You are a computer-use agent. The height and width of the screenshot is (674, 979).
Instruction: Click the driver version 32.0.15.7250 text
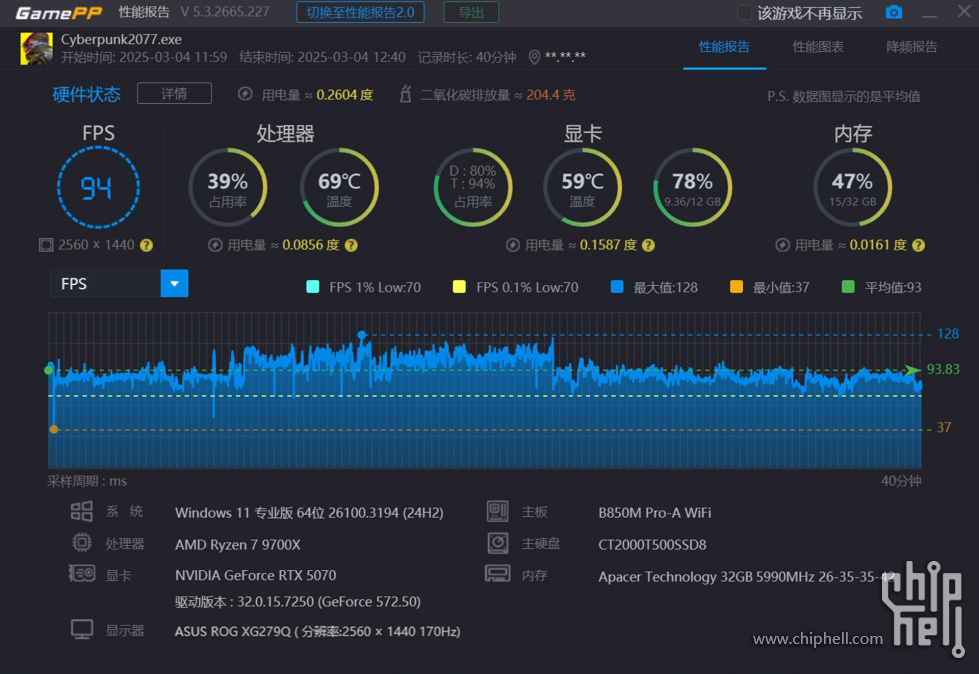coord(297,602)
